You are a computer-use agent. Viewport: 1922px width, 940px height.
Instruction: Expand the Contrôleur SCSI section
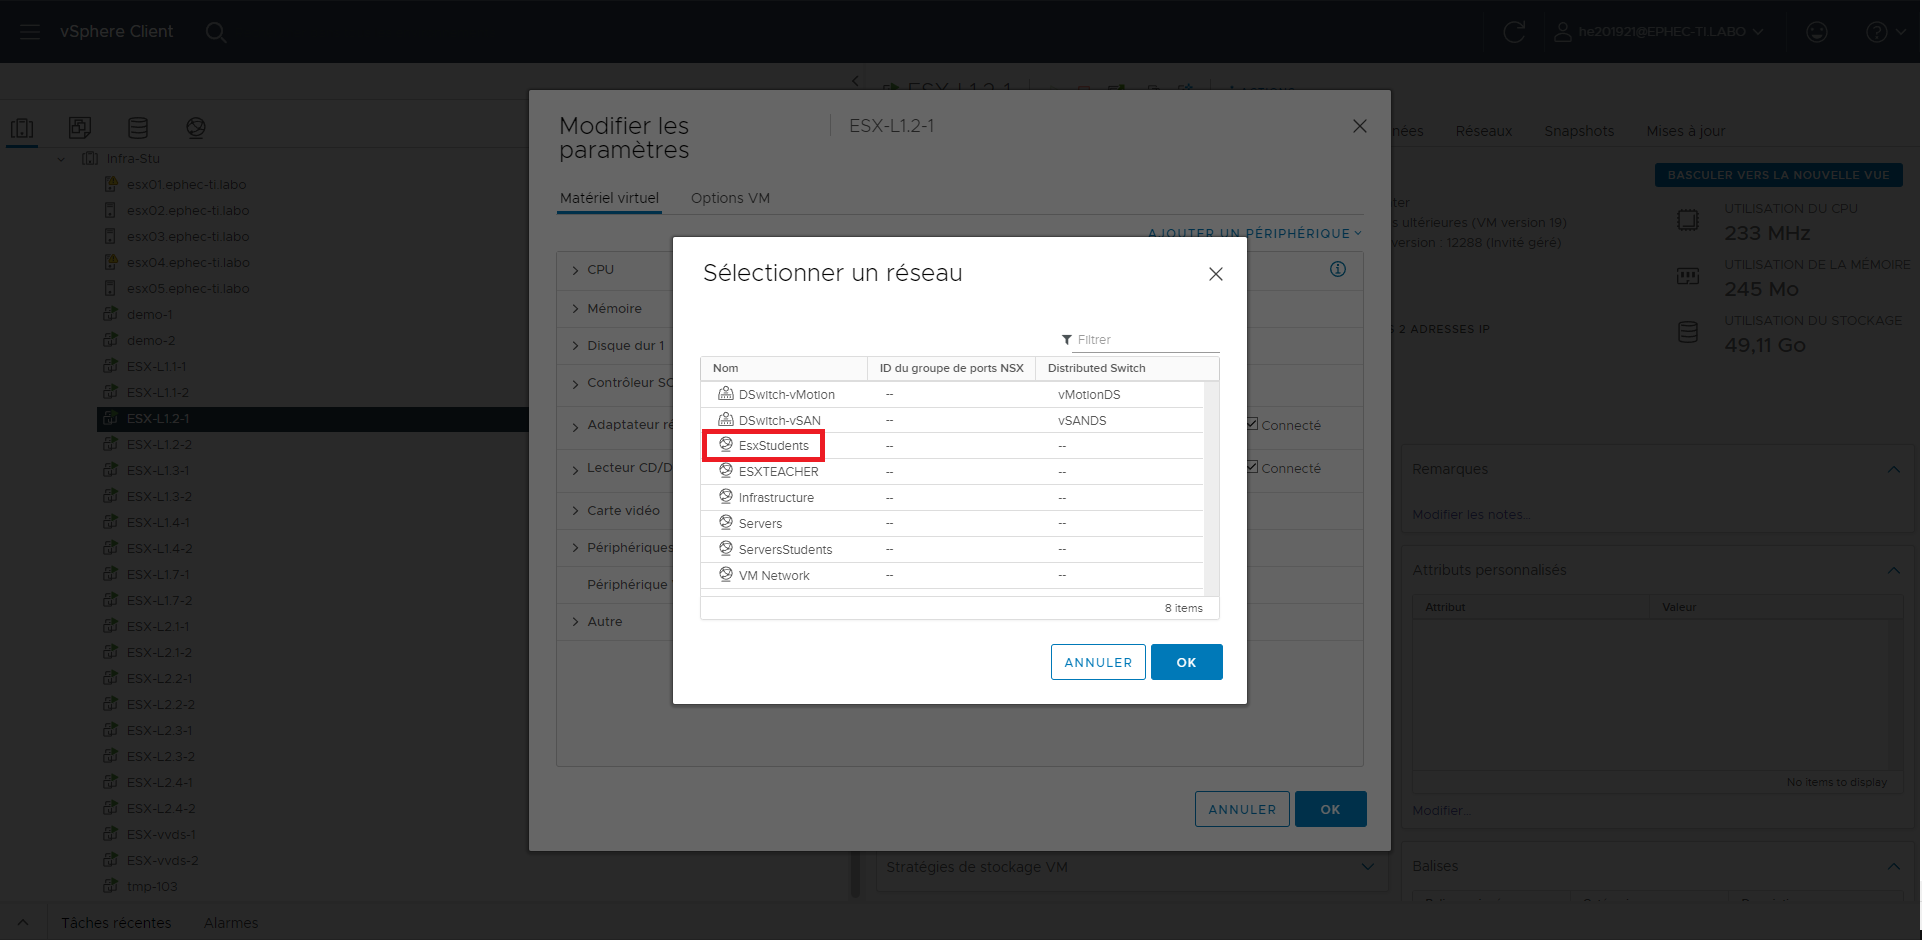(x=576, y=383)
